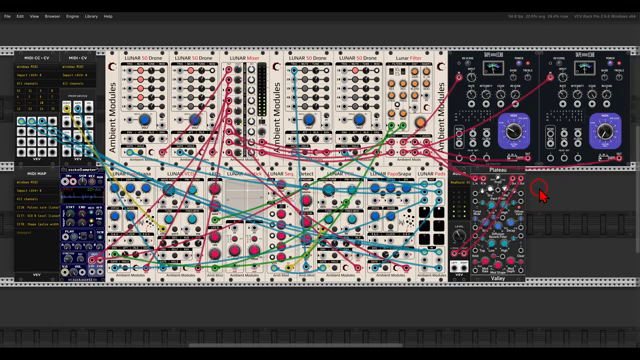
Task: Click the LUNAR Mixer level meter
Action: (262, 90)
